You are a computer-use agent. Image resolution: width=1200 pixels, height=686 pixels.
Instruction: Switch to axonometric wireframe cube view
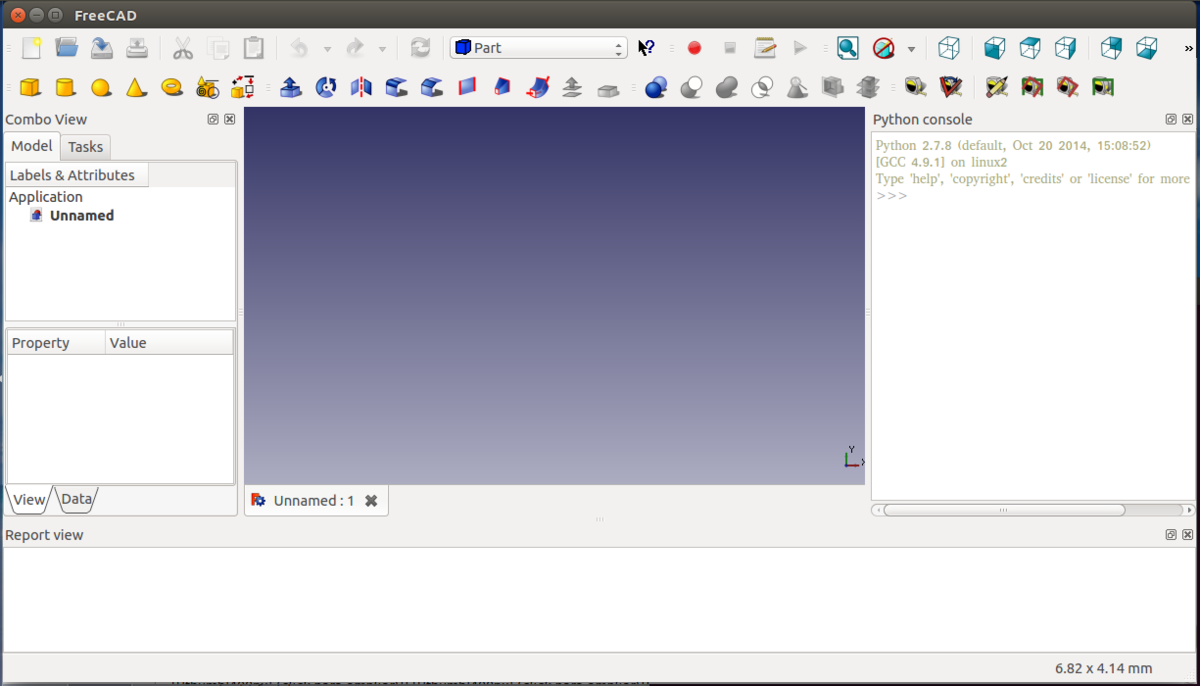(x=949, y=48)
